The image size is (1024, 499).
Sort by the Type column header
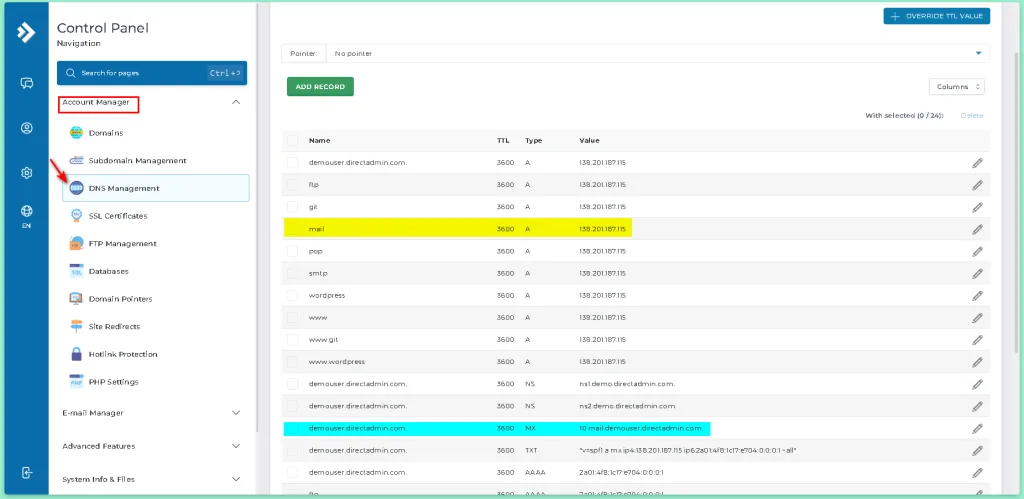(x=534, y=140)
